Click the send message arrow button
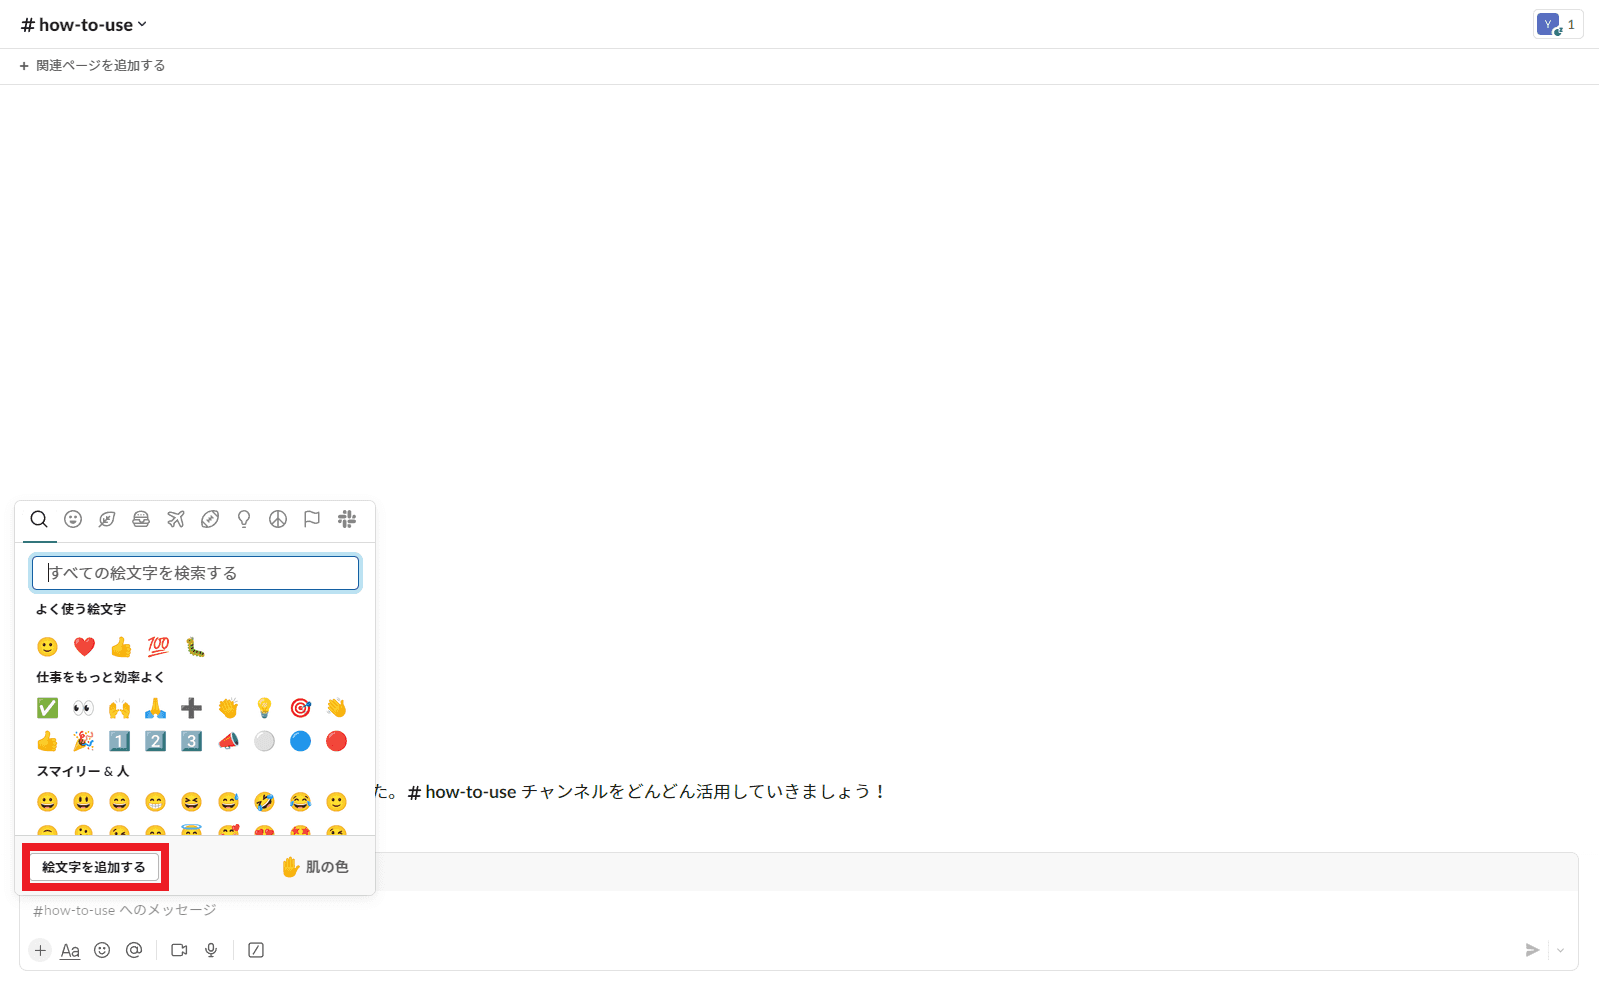Viewport: 1599px width, 995px height. point(1532,950)
